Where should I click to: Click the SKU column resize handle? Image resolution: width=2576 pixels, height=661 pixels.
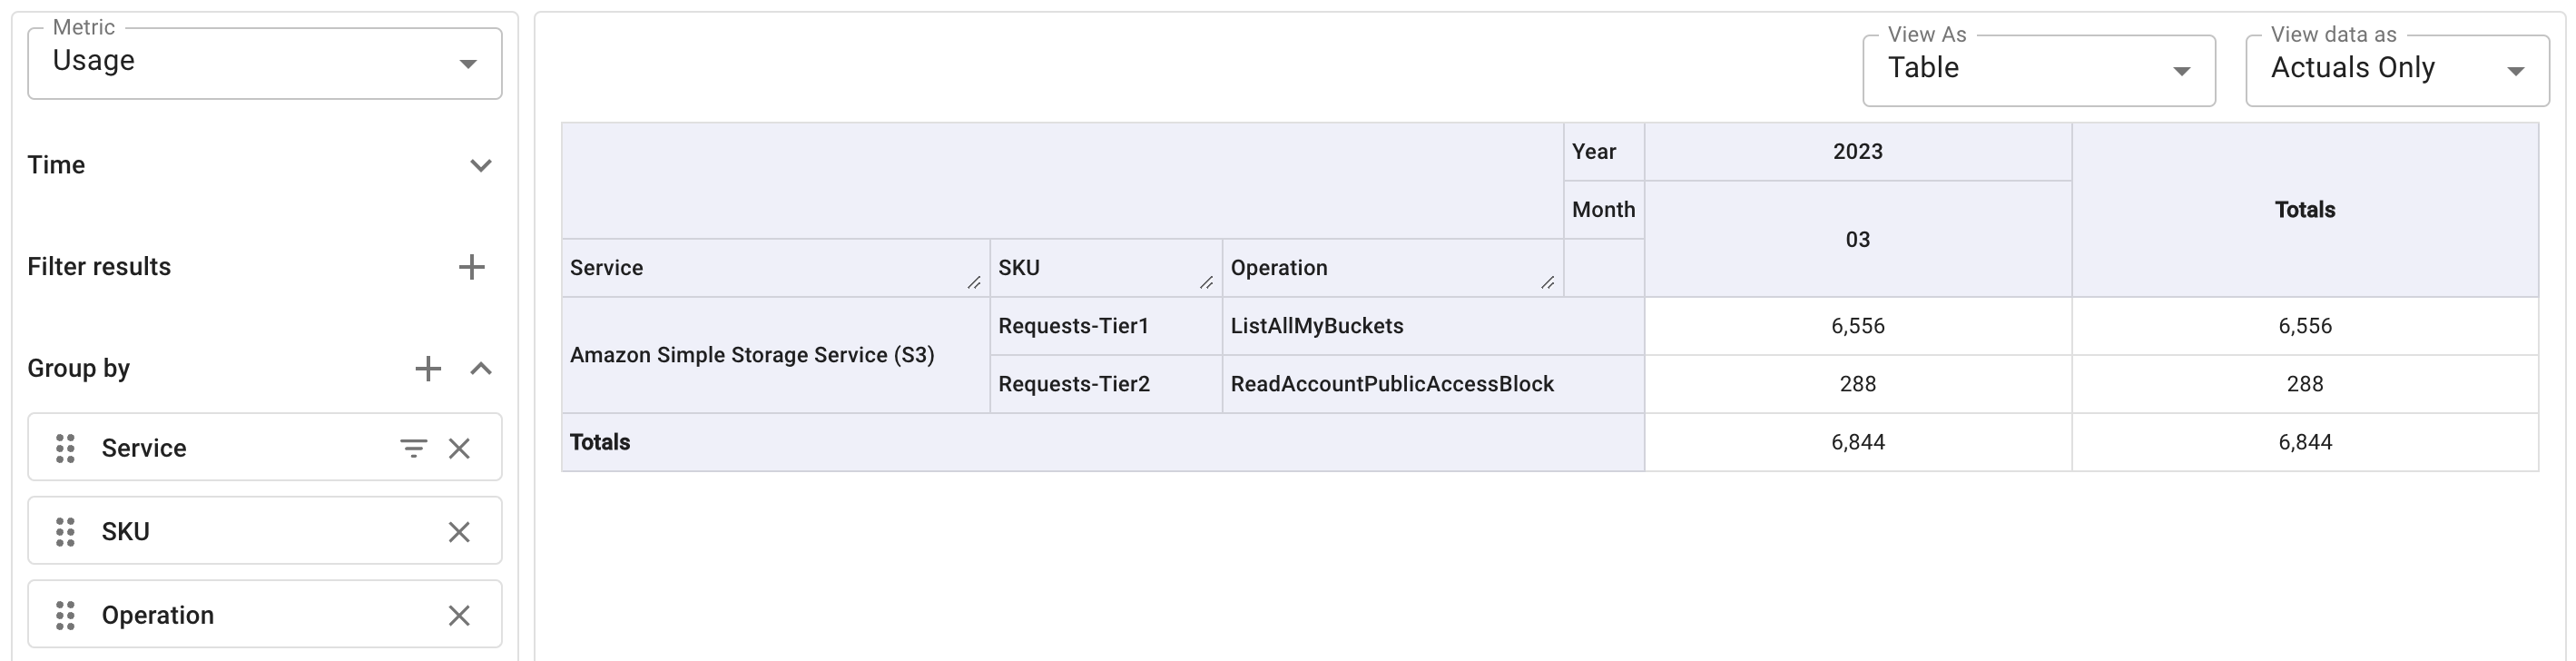click(1206, 283)
